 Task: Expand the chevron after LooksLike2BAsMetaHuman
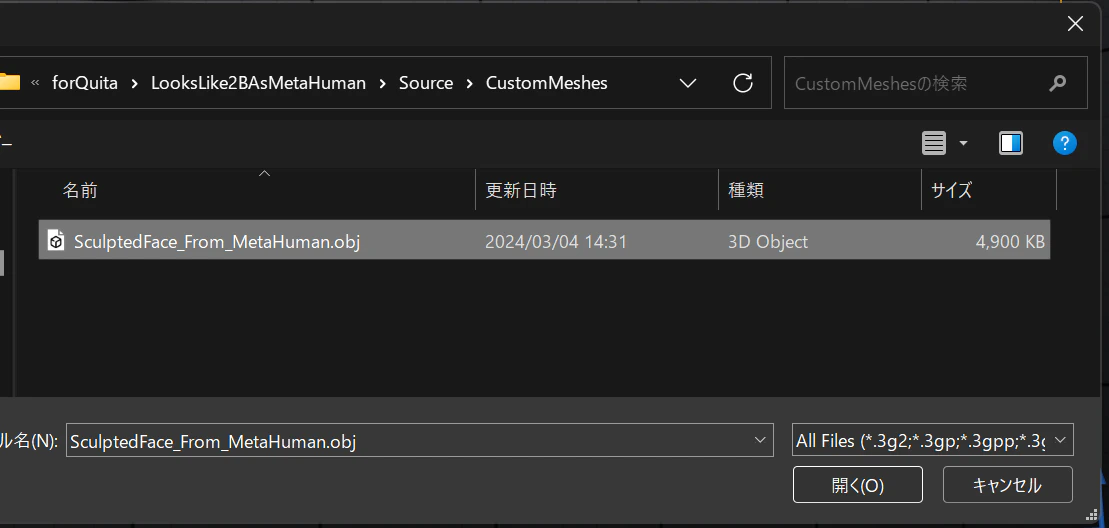(383, 83)
